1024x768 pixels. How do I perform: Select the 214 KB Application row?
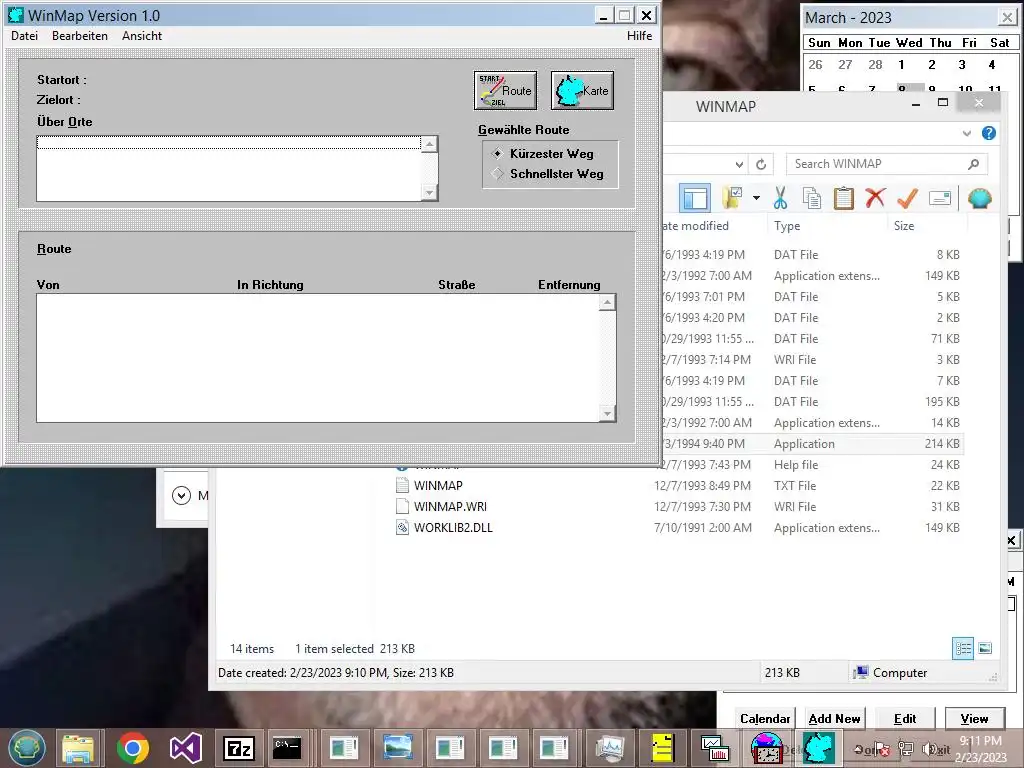coord(812,444)
